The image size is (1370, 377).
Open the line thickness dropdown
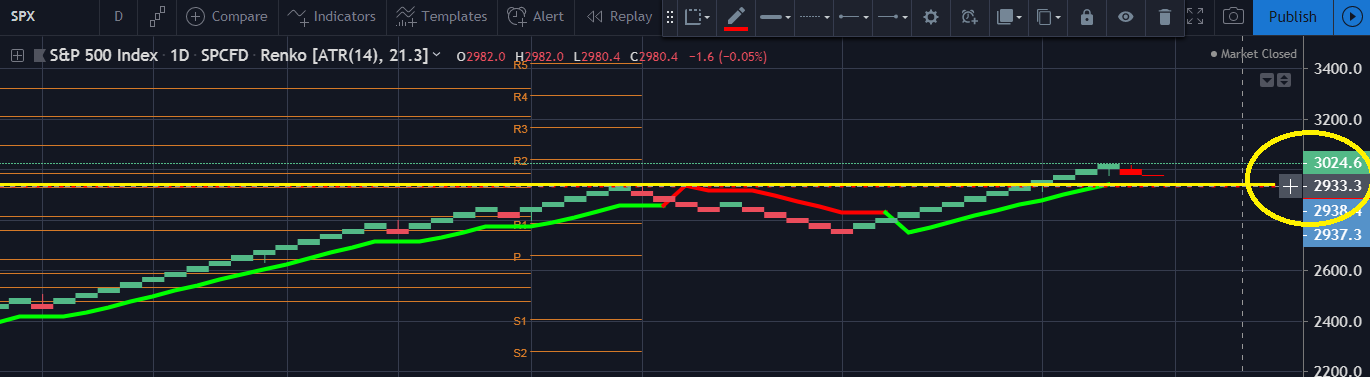coord(775,17)
